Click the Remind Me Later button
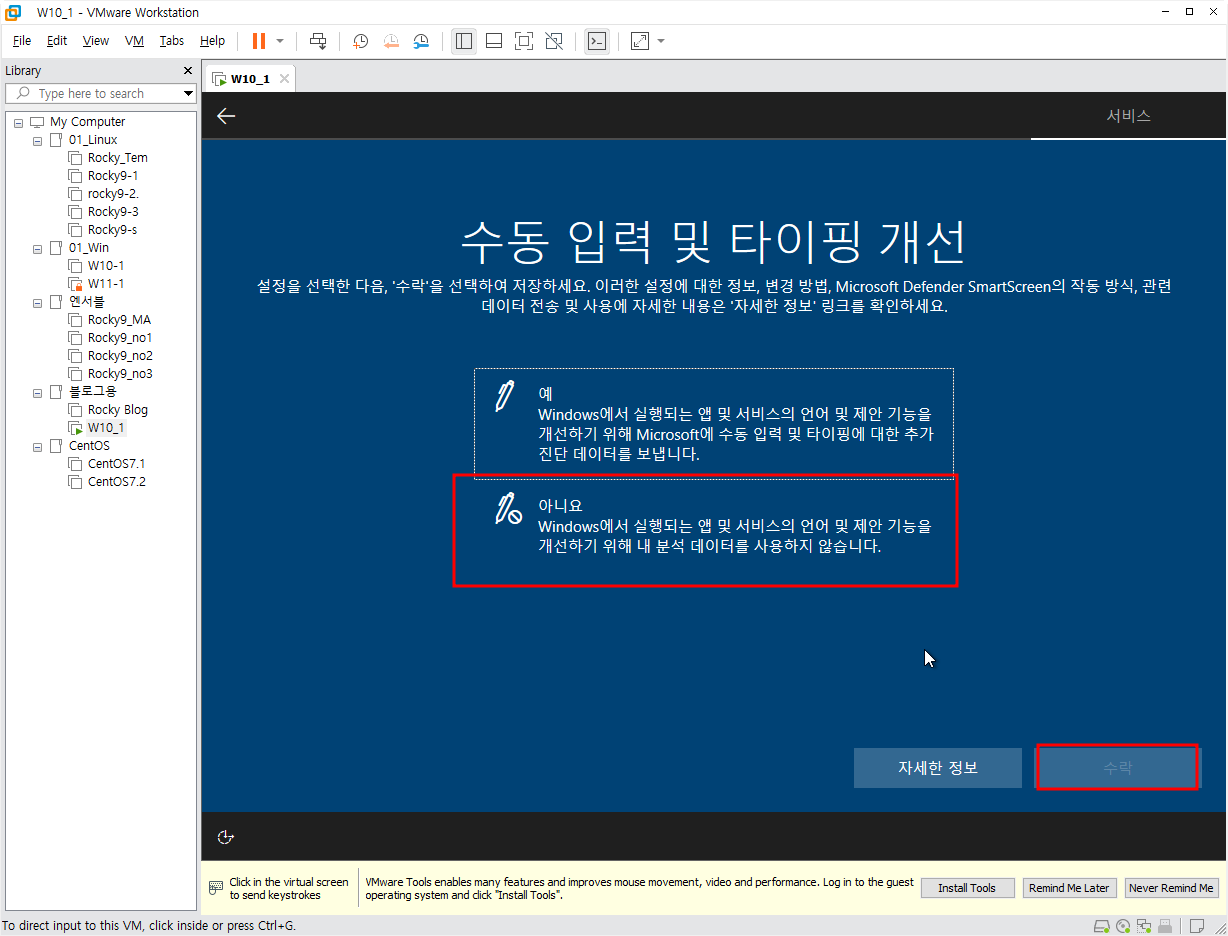 (x=1069, y=888)
